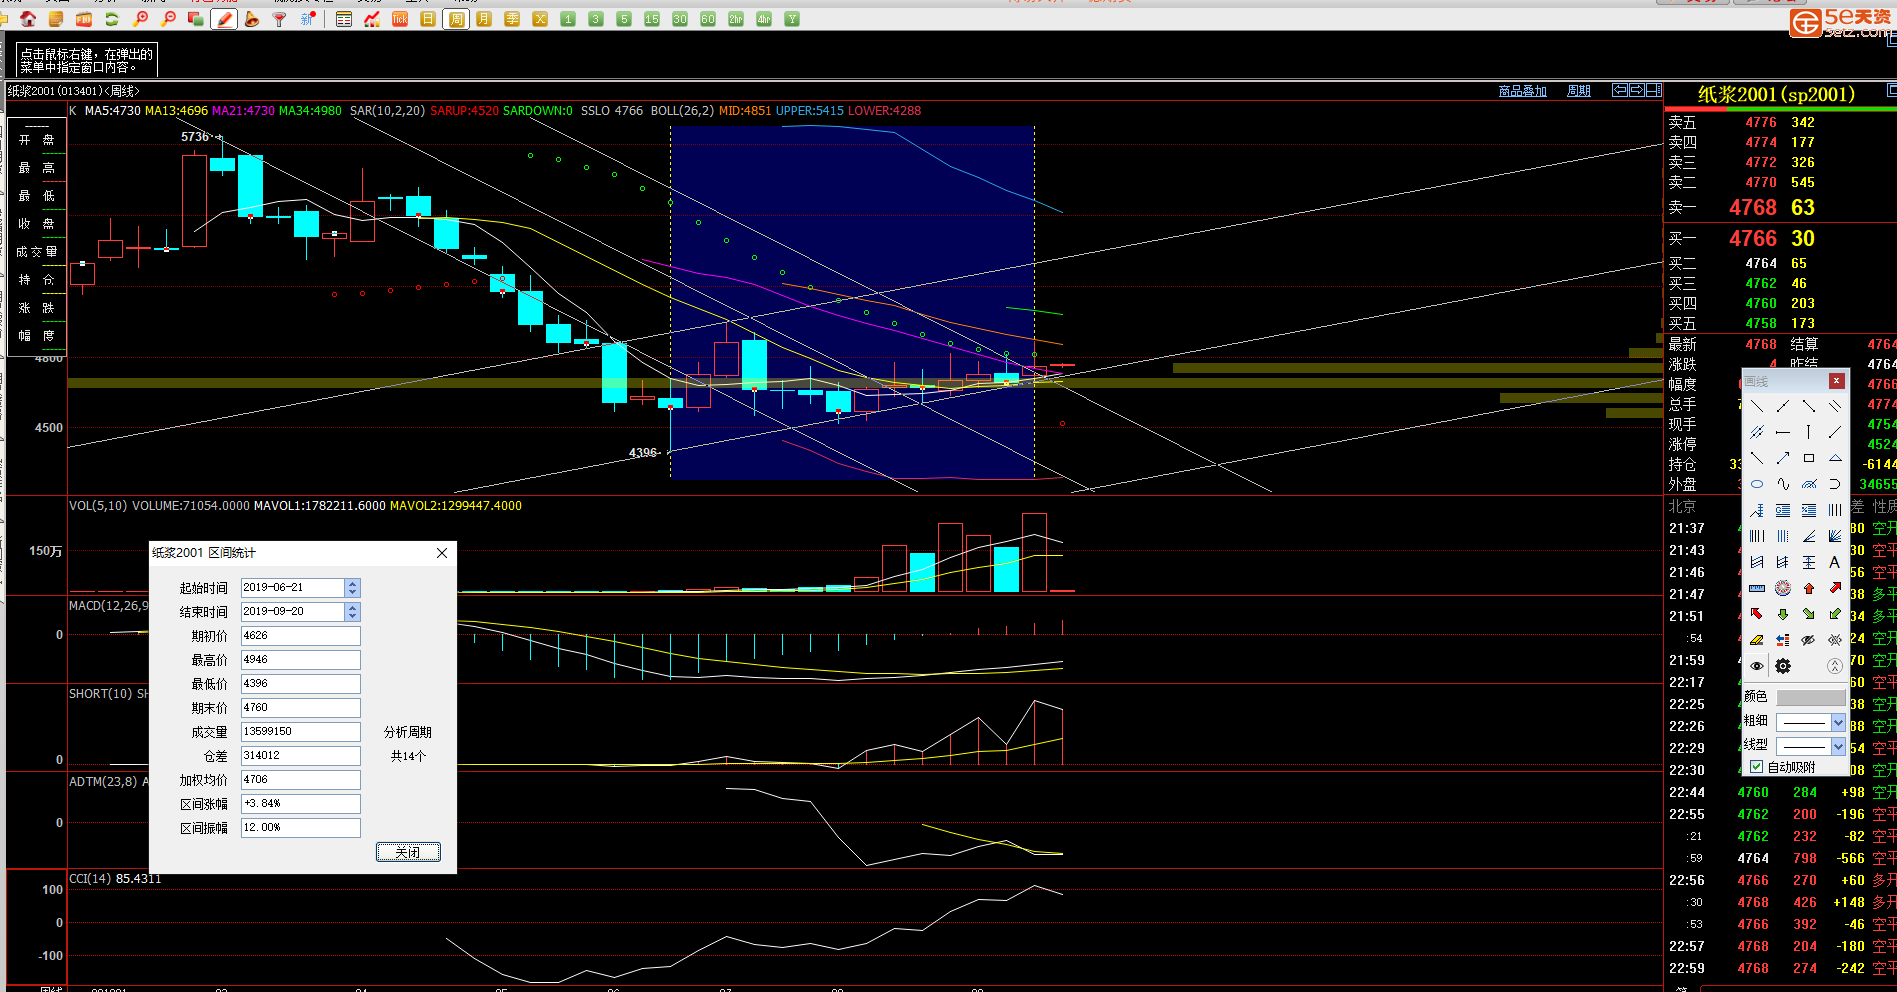The image size is (1897, 992).
Task: Toggle drawing visibility with eye icon
Action: 1757,666
